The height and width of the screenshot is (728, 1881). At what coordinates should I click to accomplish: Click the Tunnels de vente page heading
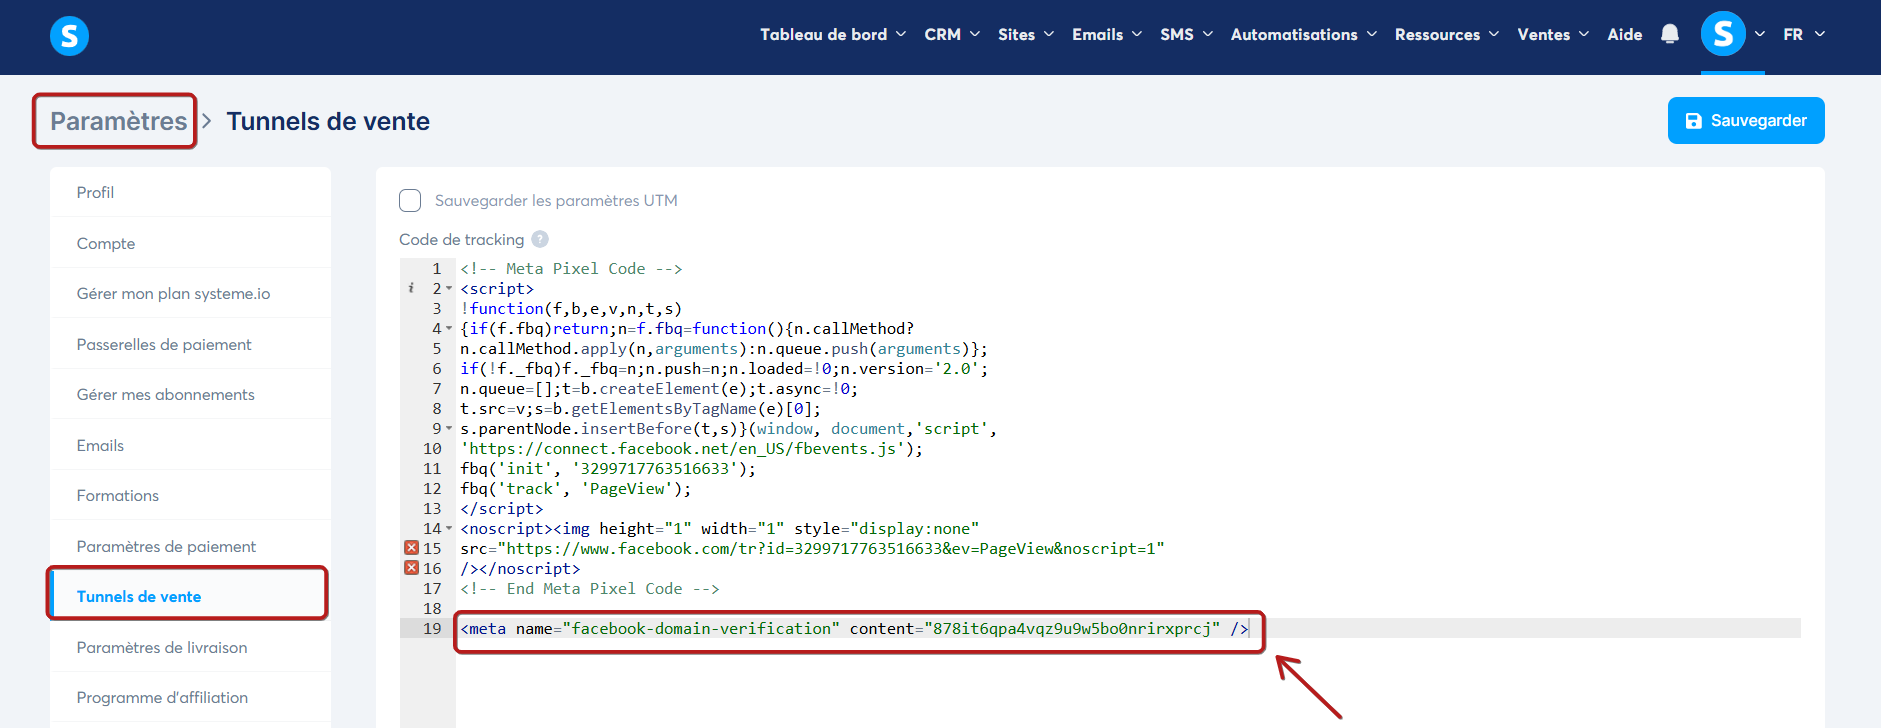pos(328,121)
